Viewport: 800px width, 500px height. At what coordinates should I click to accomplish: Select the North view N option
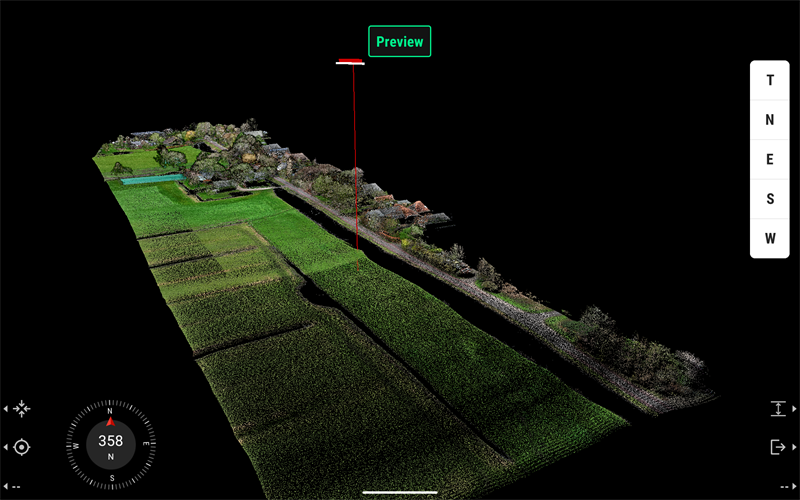click(x=769, y=120)
